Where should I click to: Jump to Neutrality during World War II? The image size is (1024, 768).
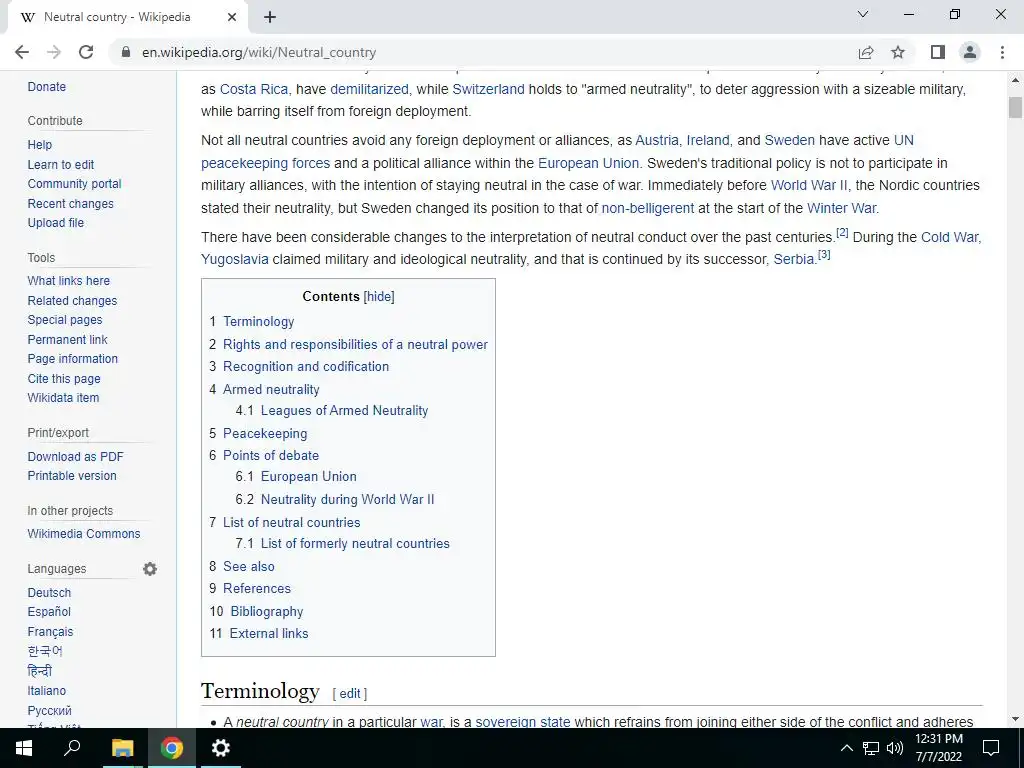pyautogui.click(x=347, y=500)
